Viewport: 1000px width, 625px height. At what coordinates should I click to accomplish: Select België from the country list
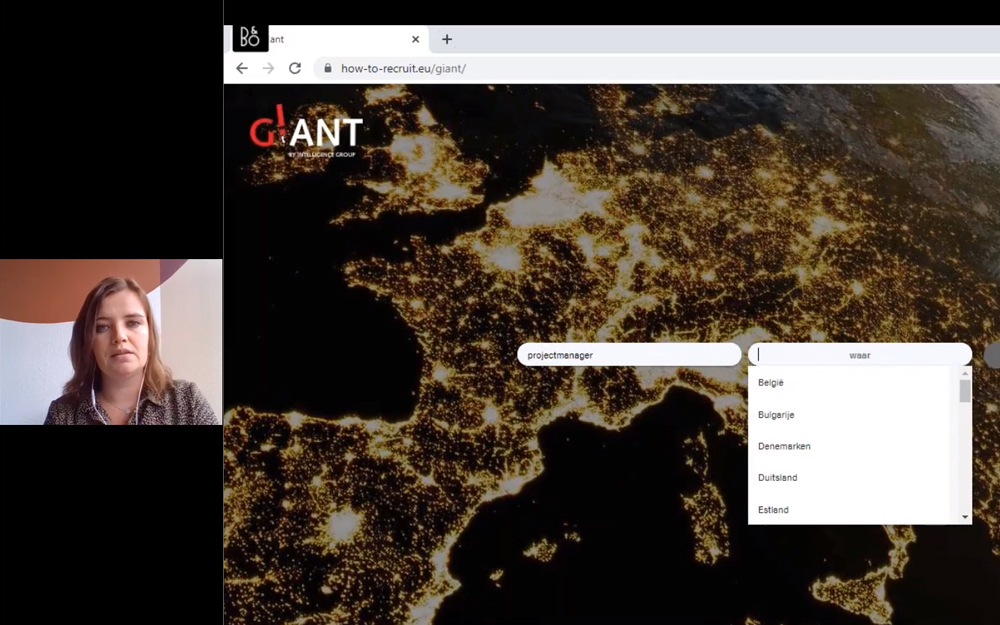[771, 382]
